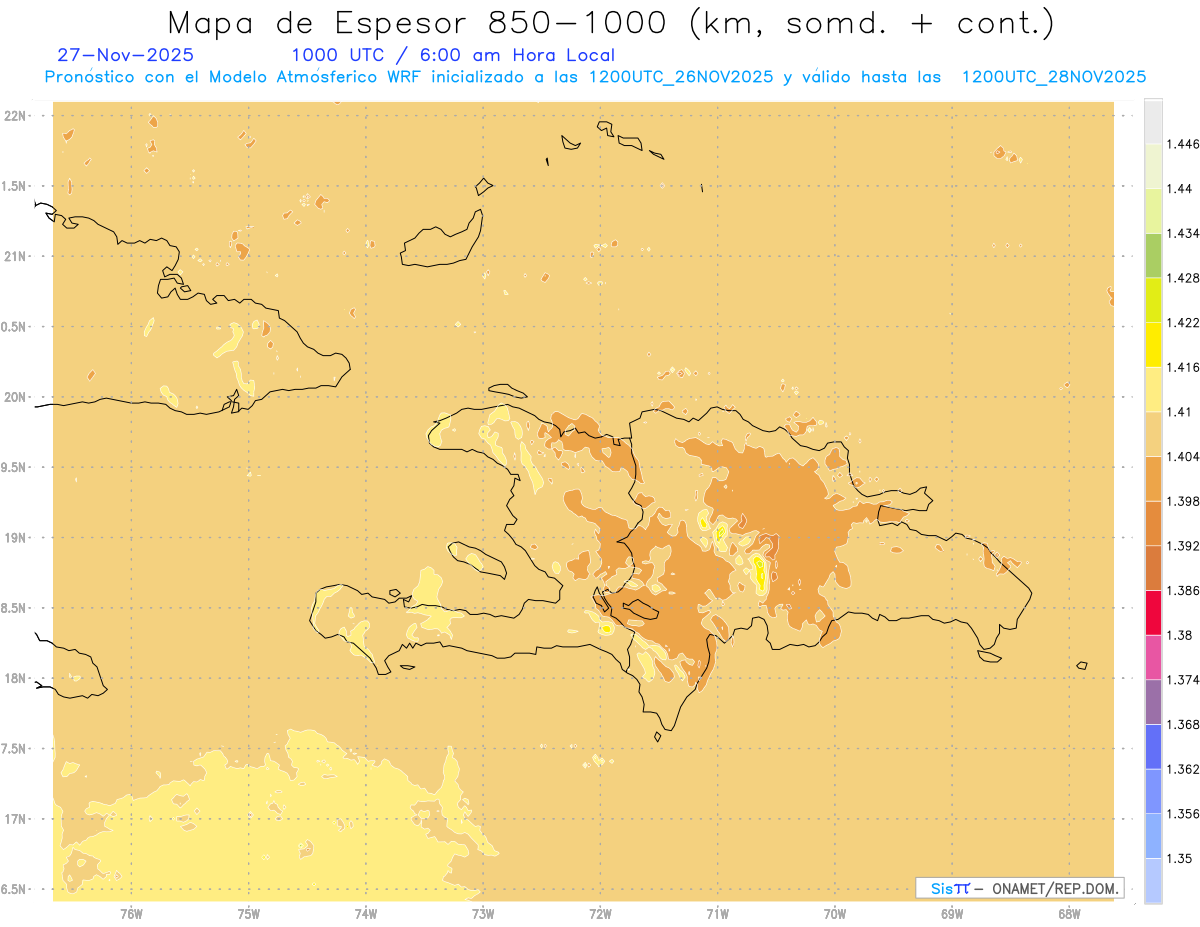Screen dimensions: 1200x927
Task: Click the colorbar value 1.368
Action: (1182, 725)
